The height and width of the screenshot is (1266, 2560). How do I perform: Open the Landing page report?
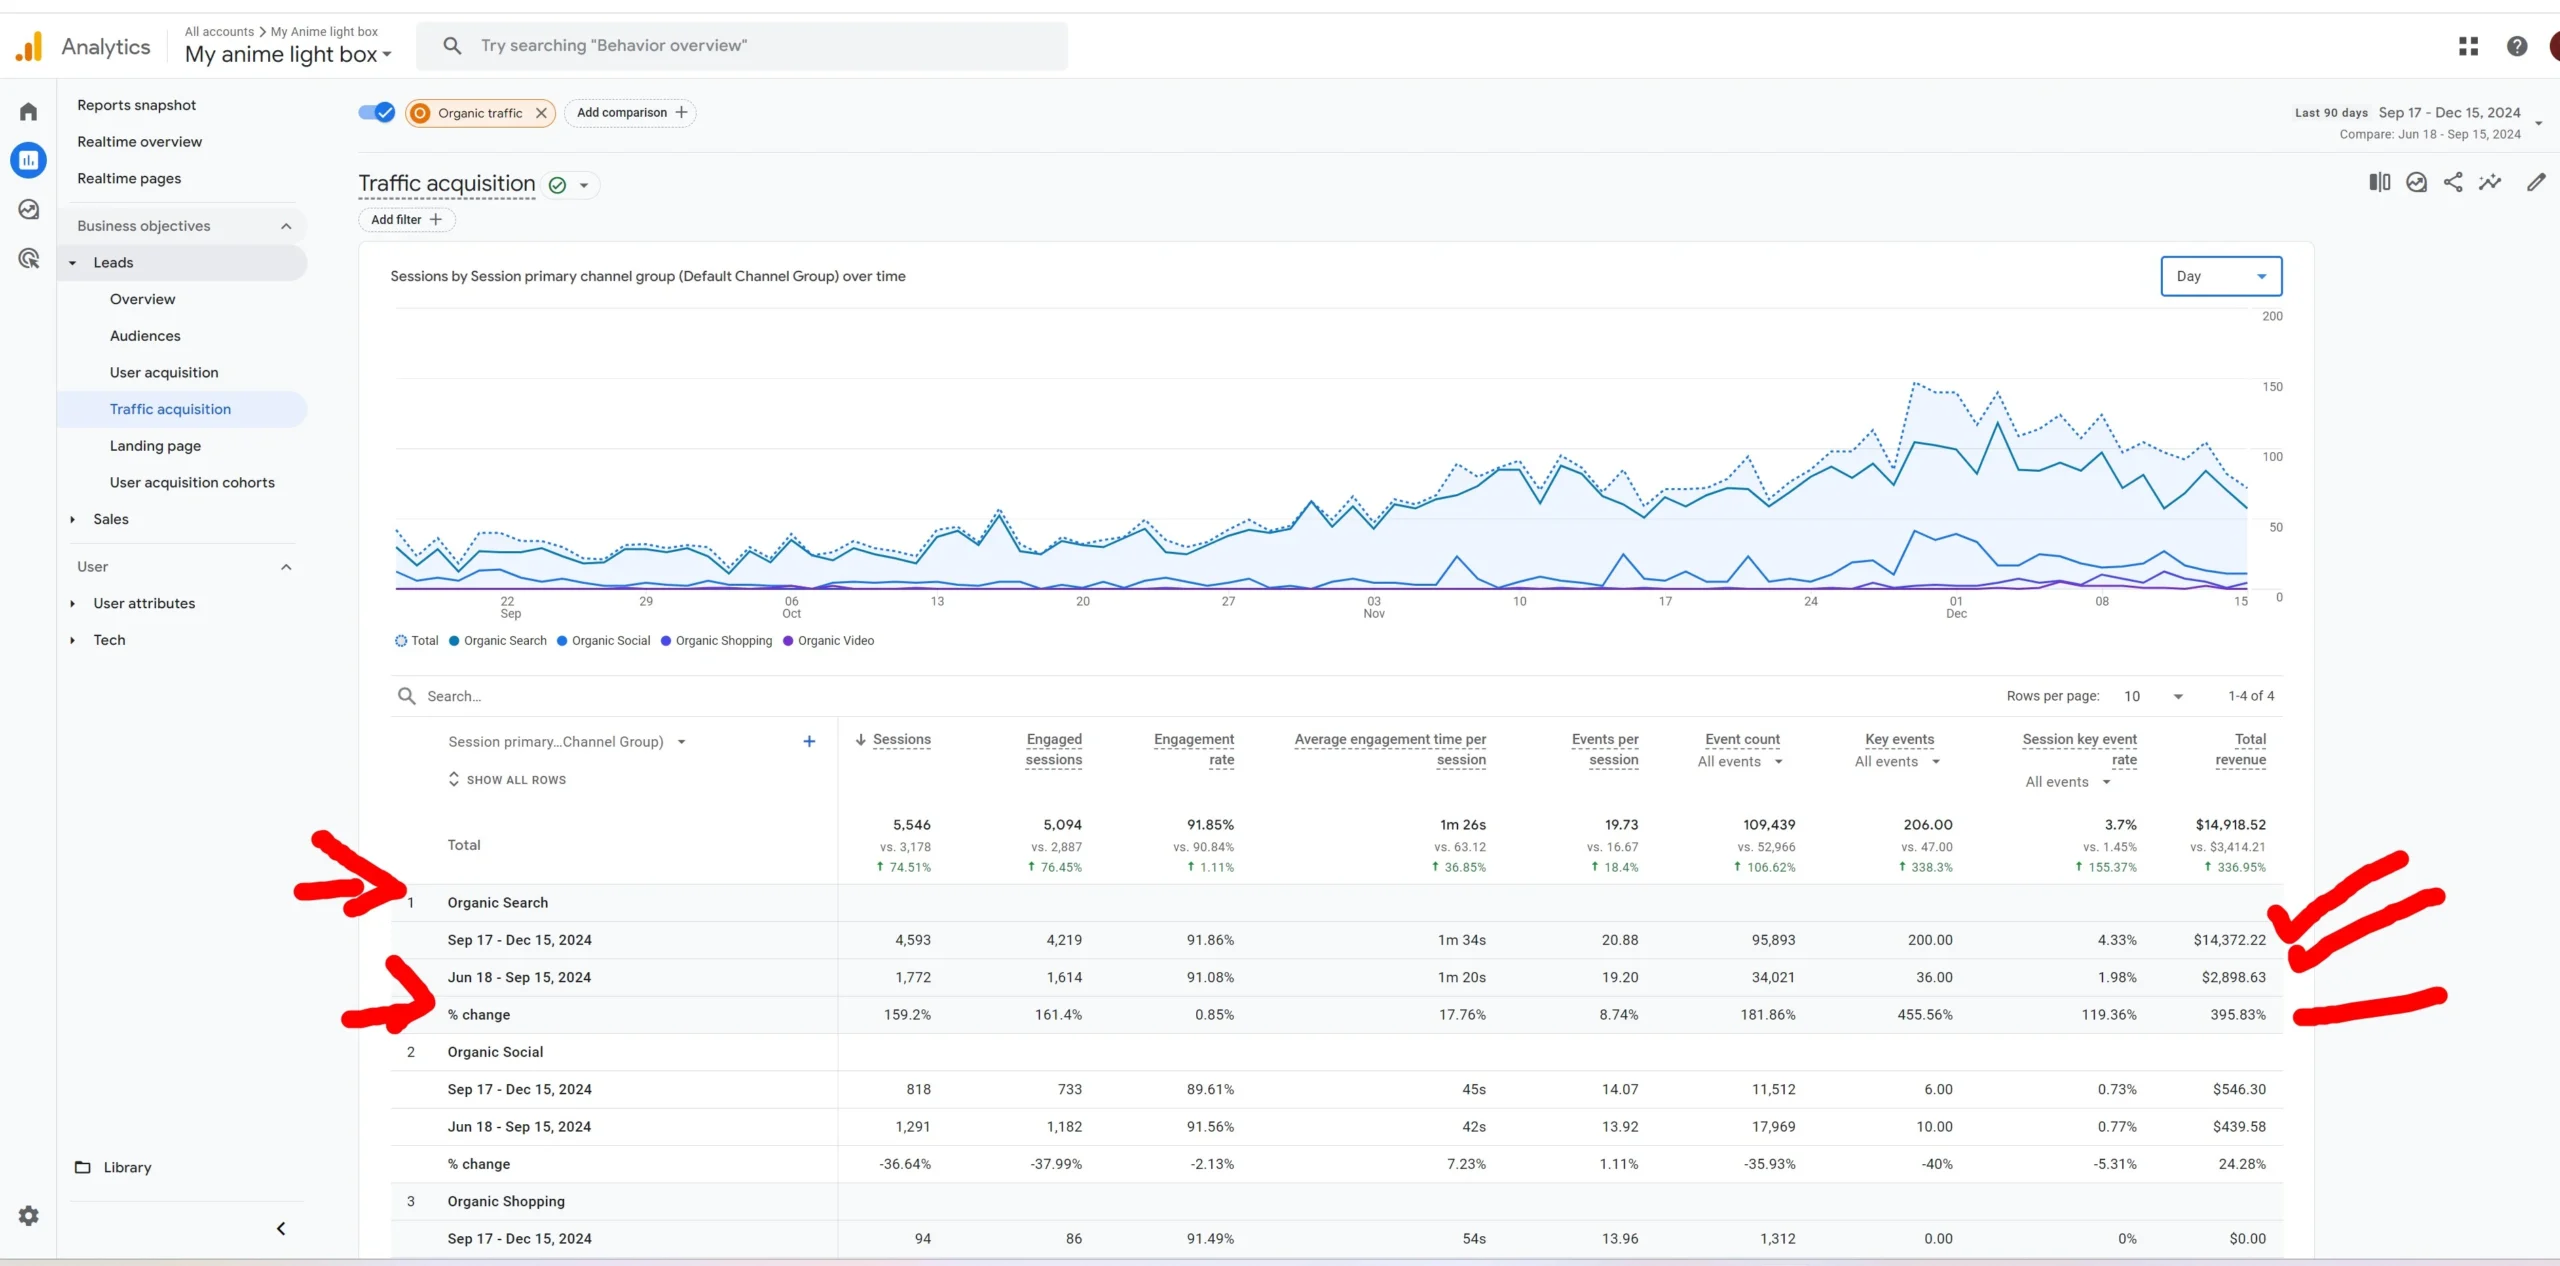tap(155, 445)
